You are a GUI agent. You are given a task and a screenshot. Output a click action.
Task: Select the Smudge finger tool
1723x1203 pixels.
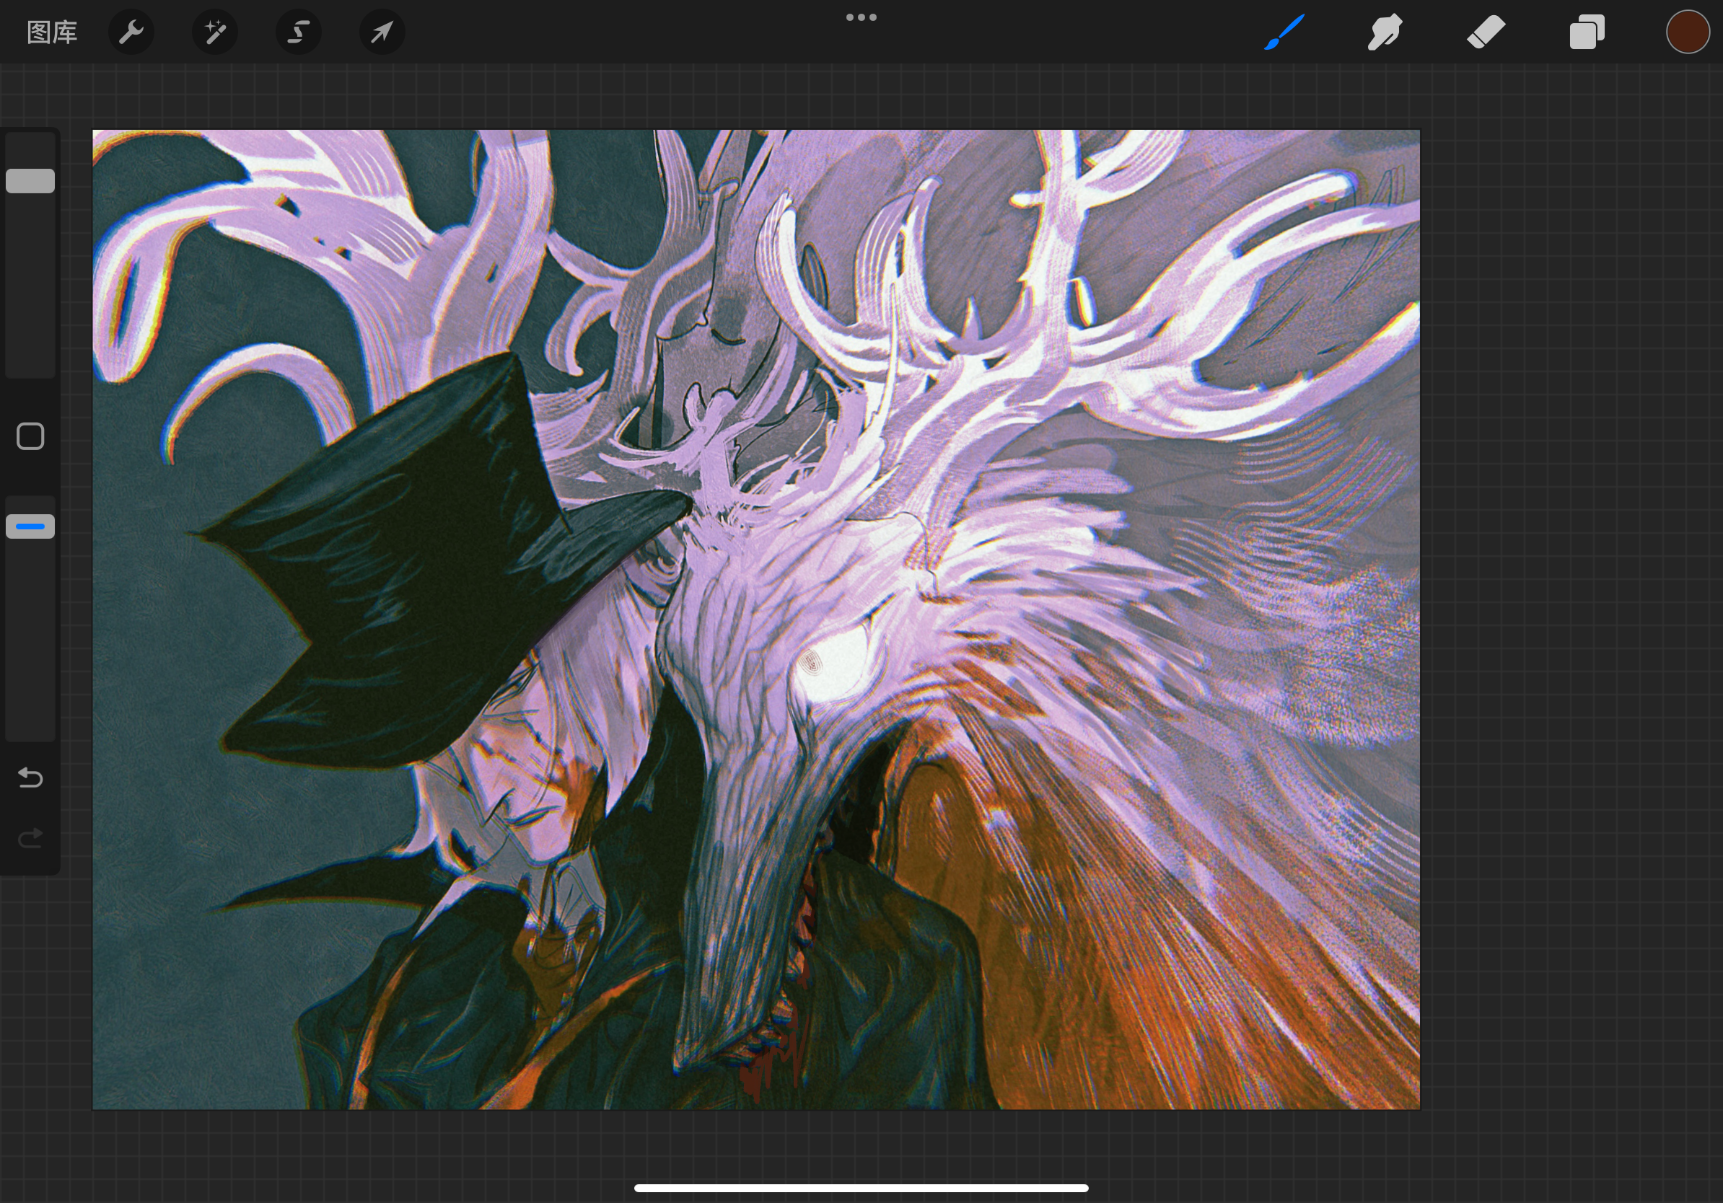[1385, 32]
